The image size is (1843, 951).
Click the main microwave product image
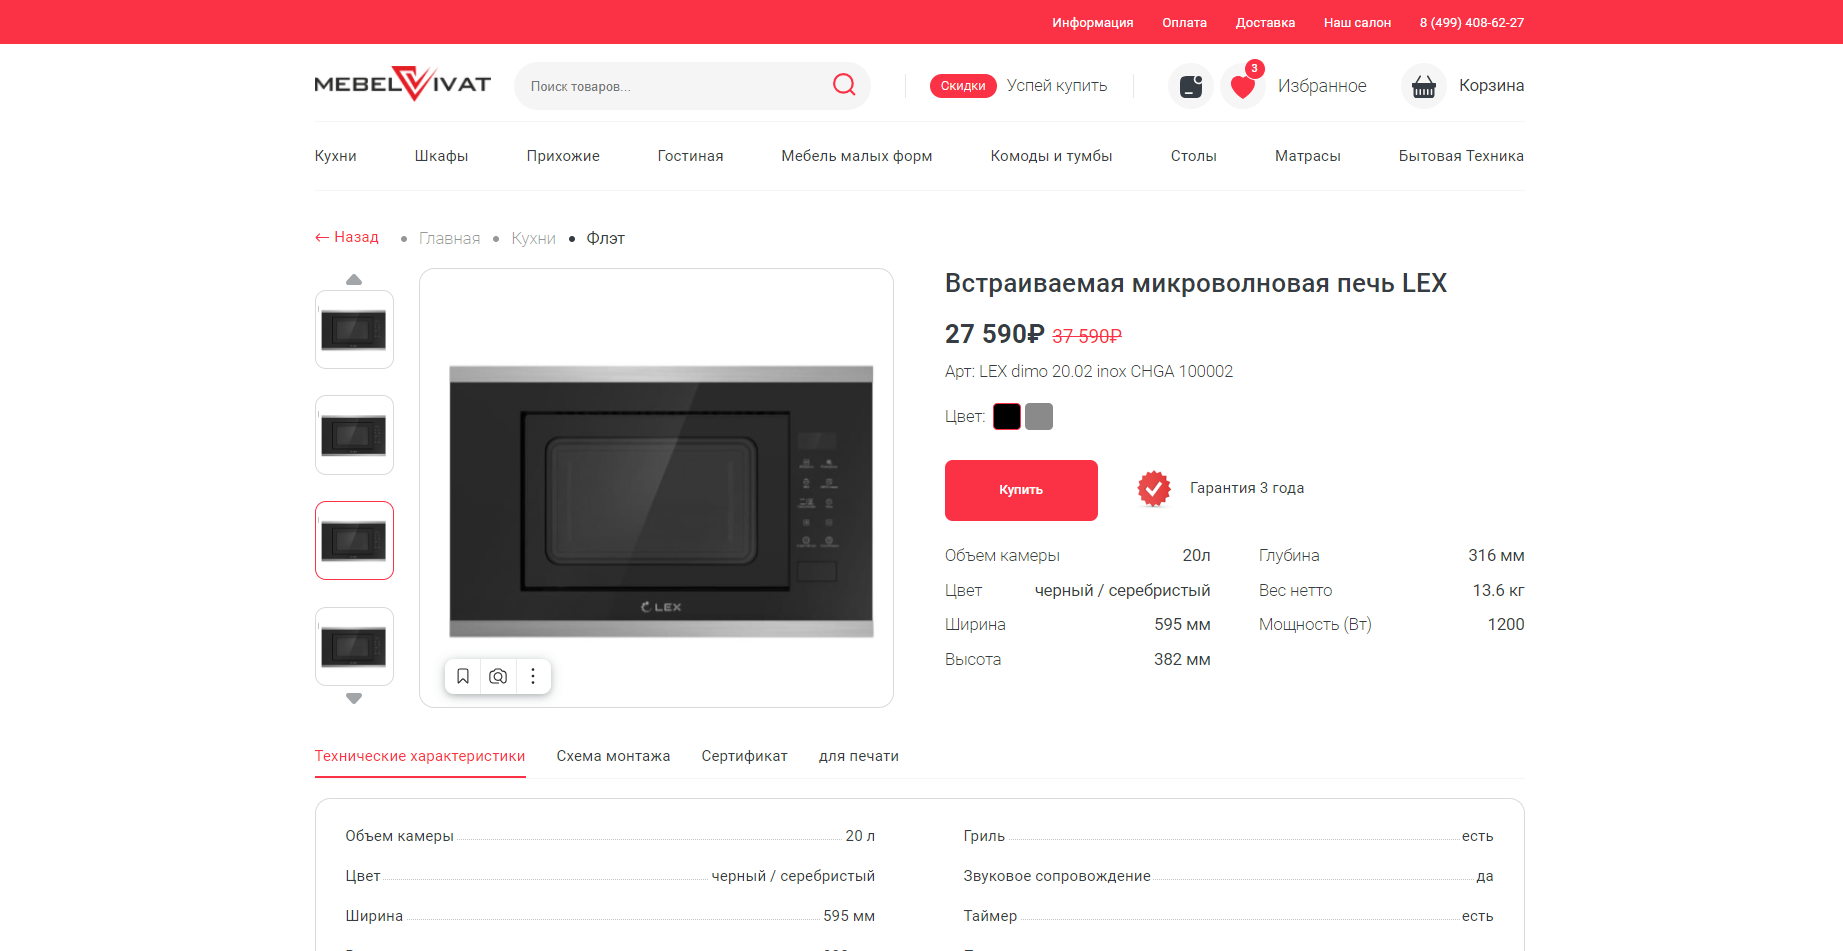[x=661, y=501]
